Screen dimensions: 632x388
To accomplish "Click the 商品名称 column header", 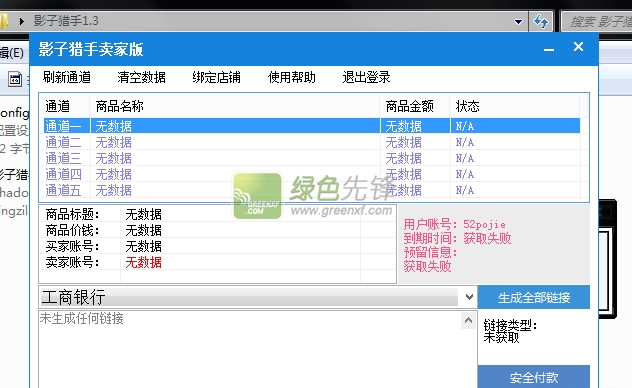I will tap(235, 106).
